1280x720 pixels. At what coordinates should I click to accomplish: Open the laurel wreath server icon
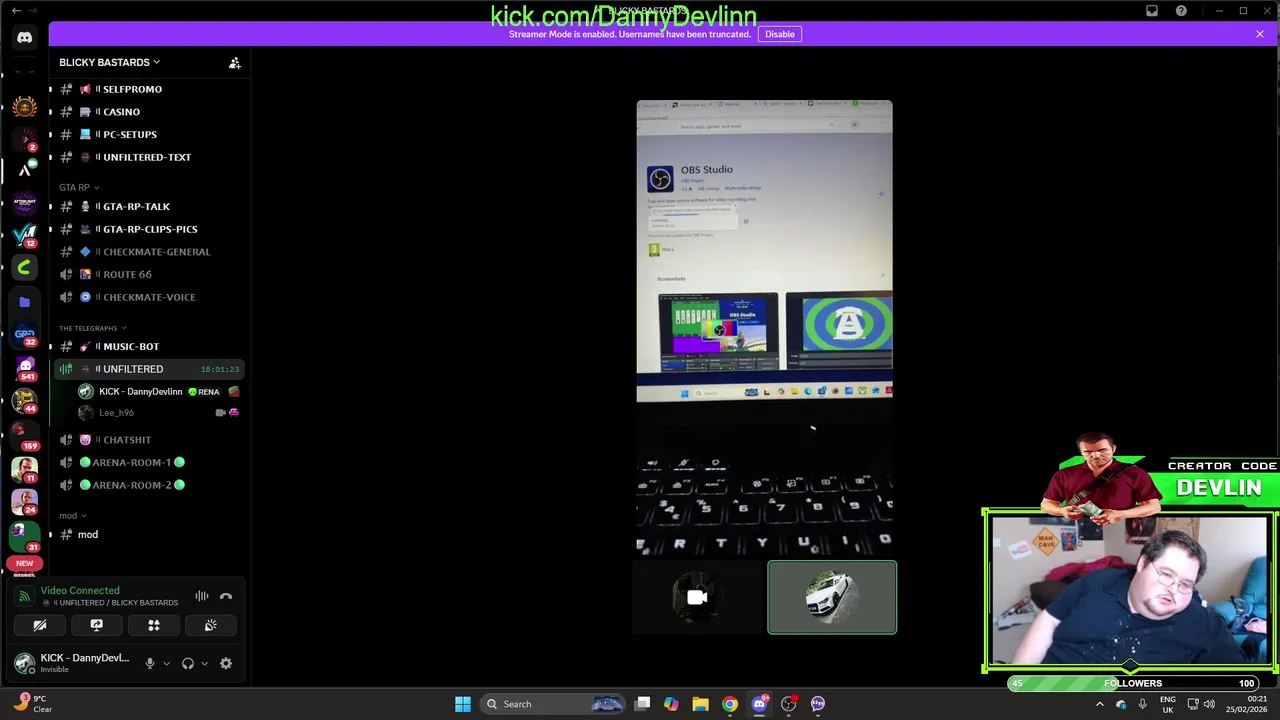pos(24,106)
